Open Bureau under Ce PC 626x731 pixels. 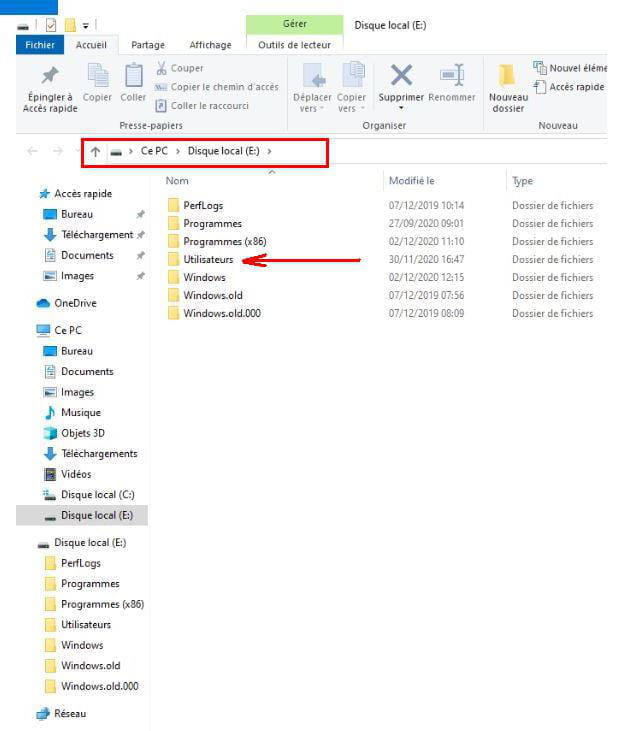tap(76, 351)
